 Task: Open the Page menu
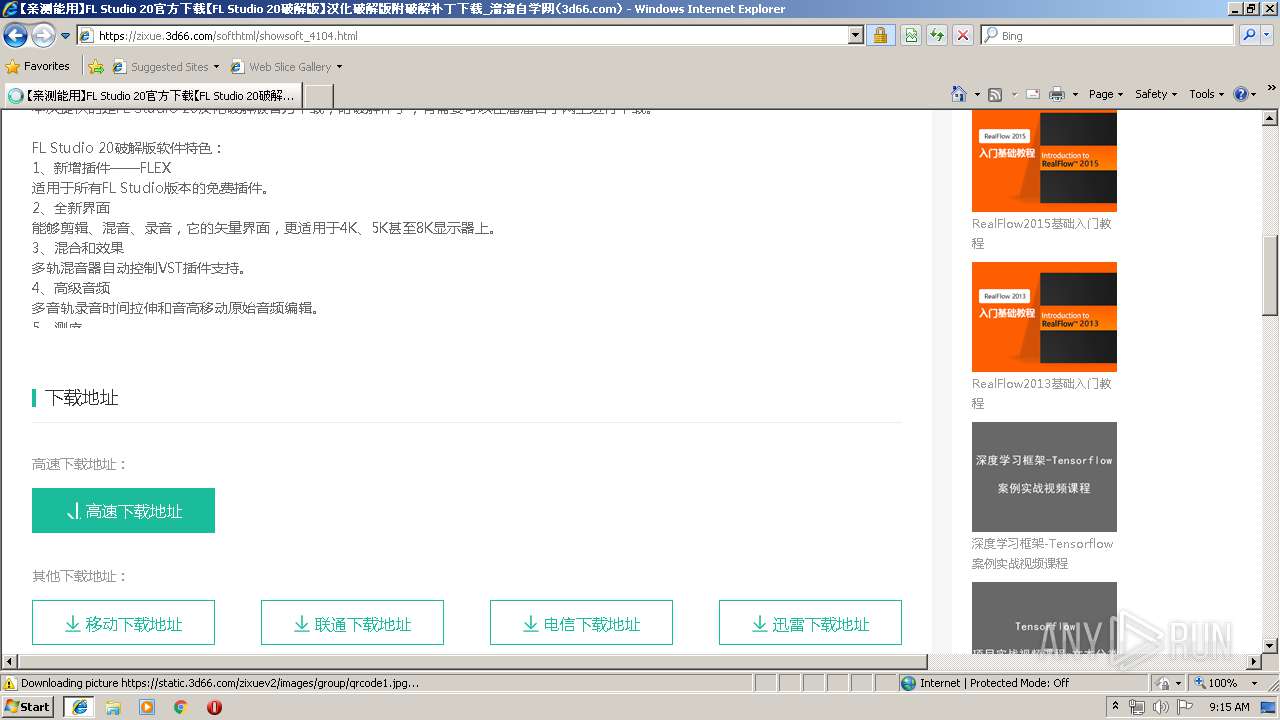click(x=1106, y=94)
